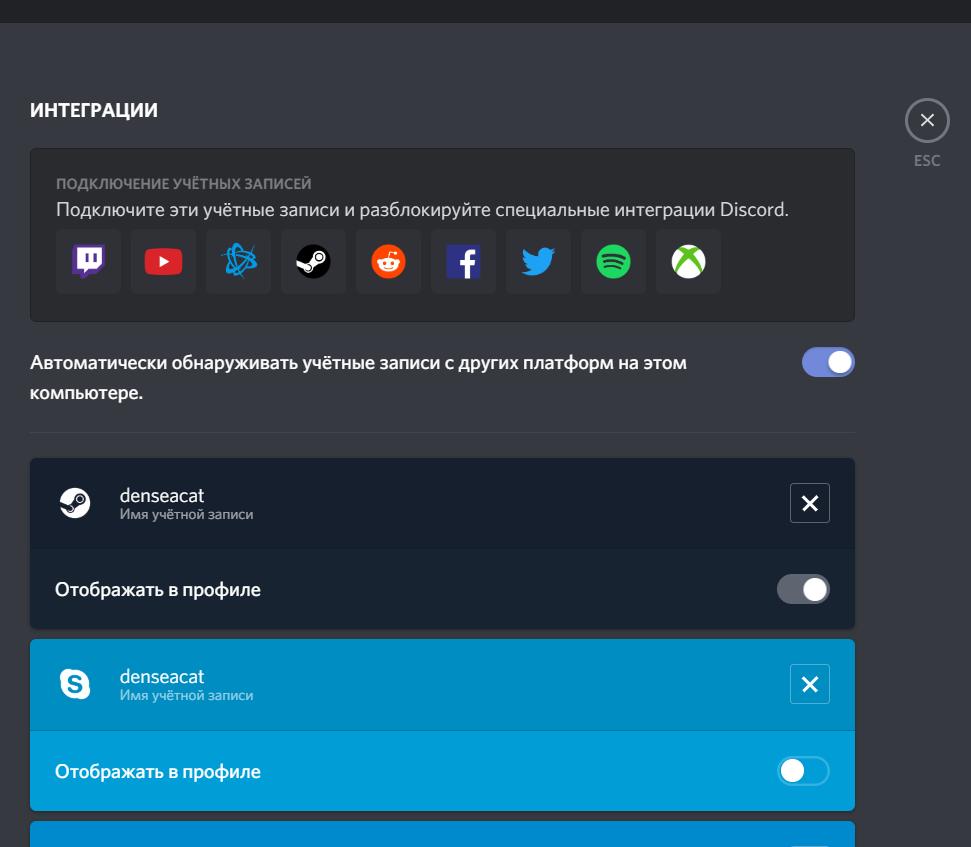Connect a Facebook account

tap(463, 261)
